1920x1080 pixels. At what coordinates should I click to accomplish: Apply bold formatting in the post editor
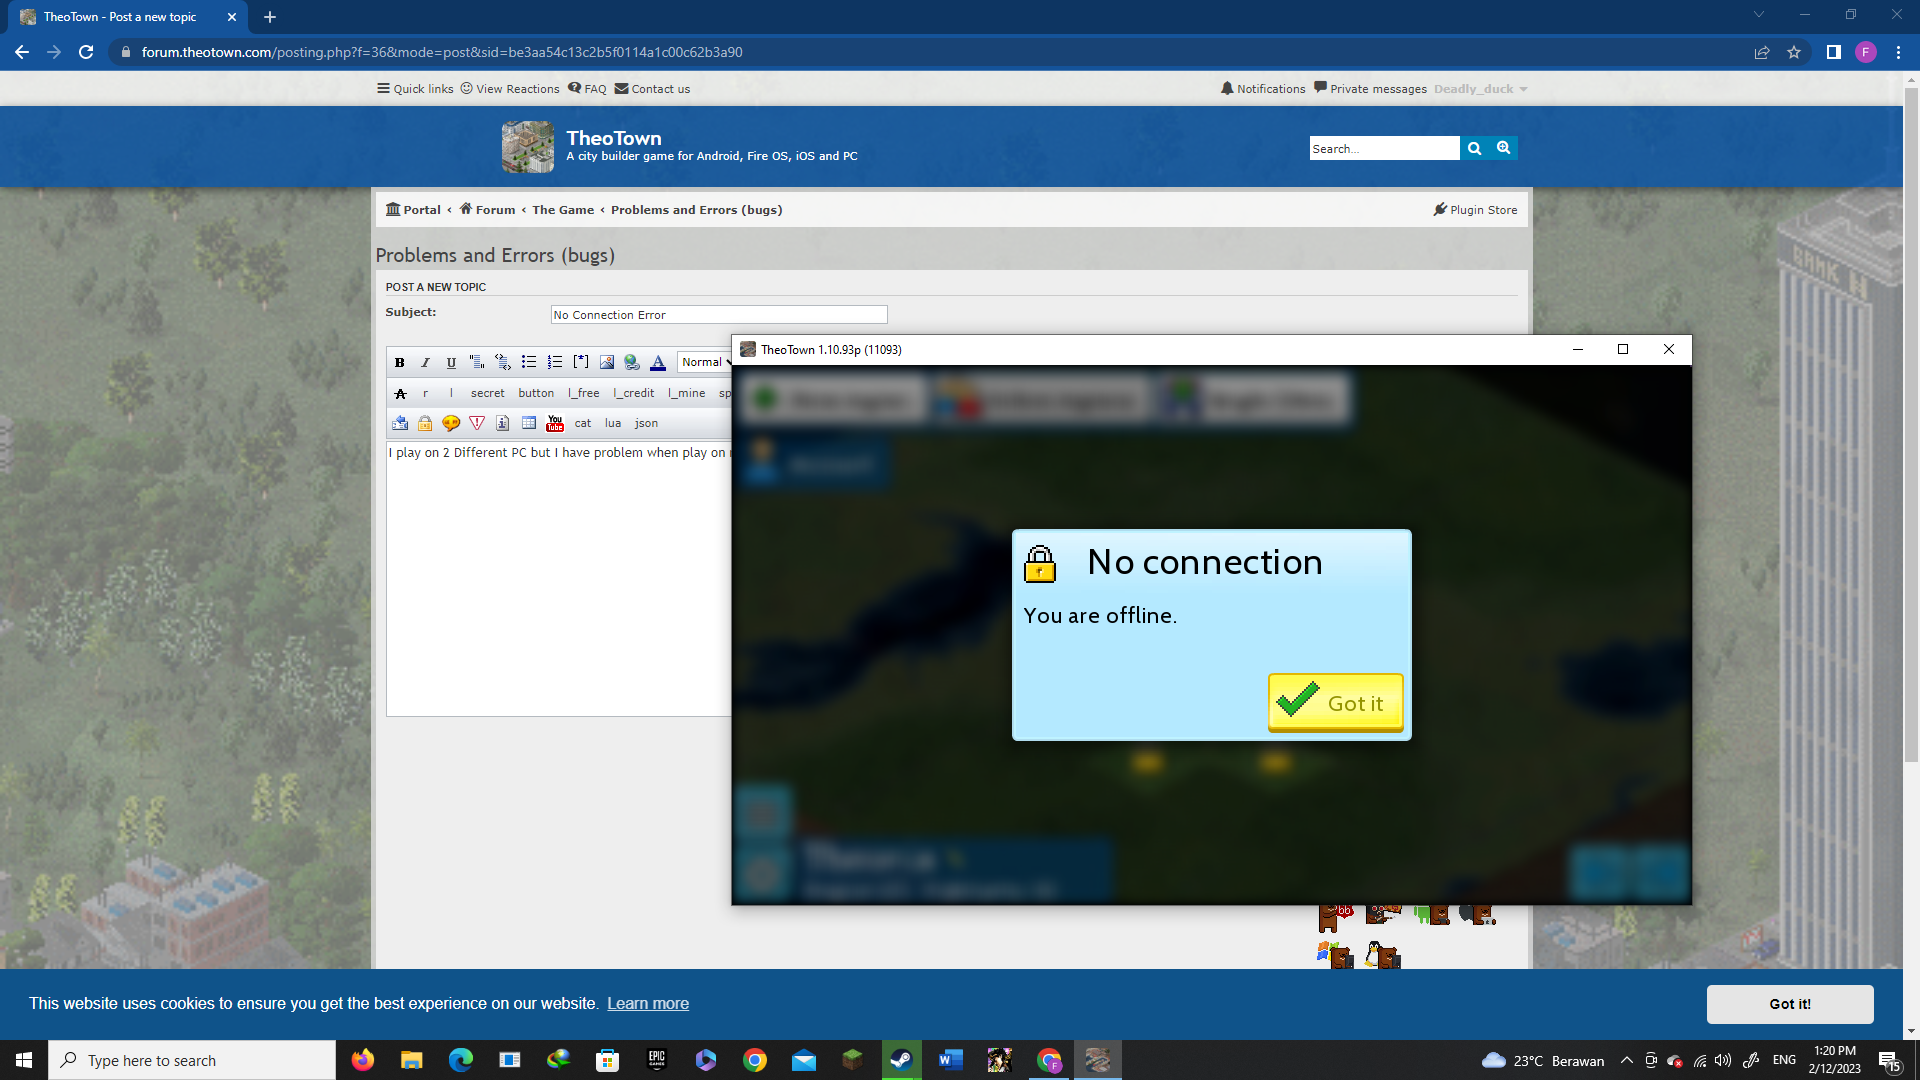[x=399, y=362]
